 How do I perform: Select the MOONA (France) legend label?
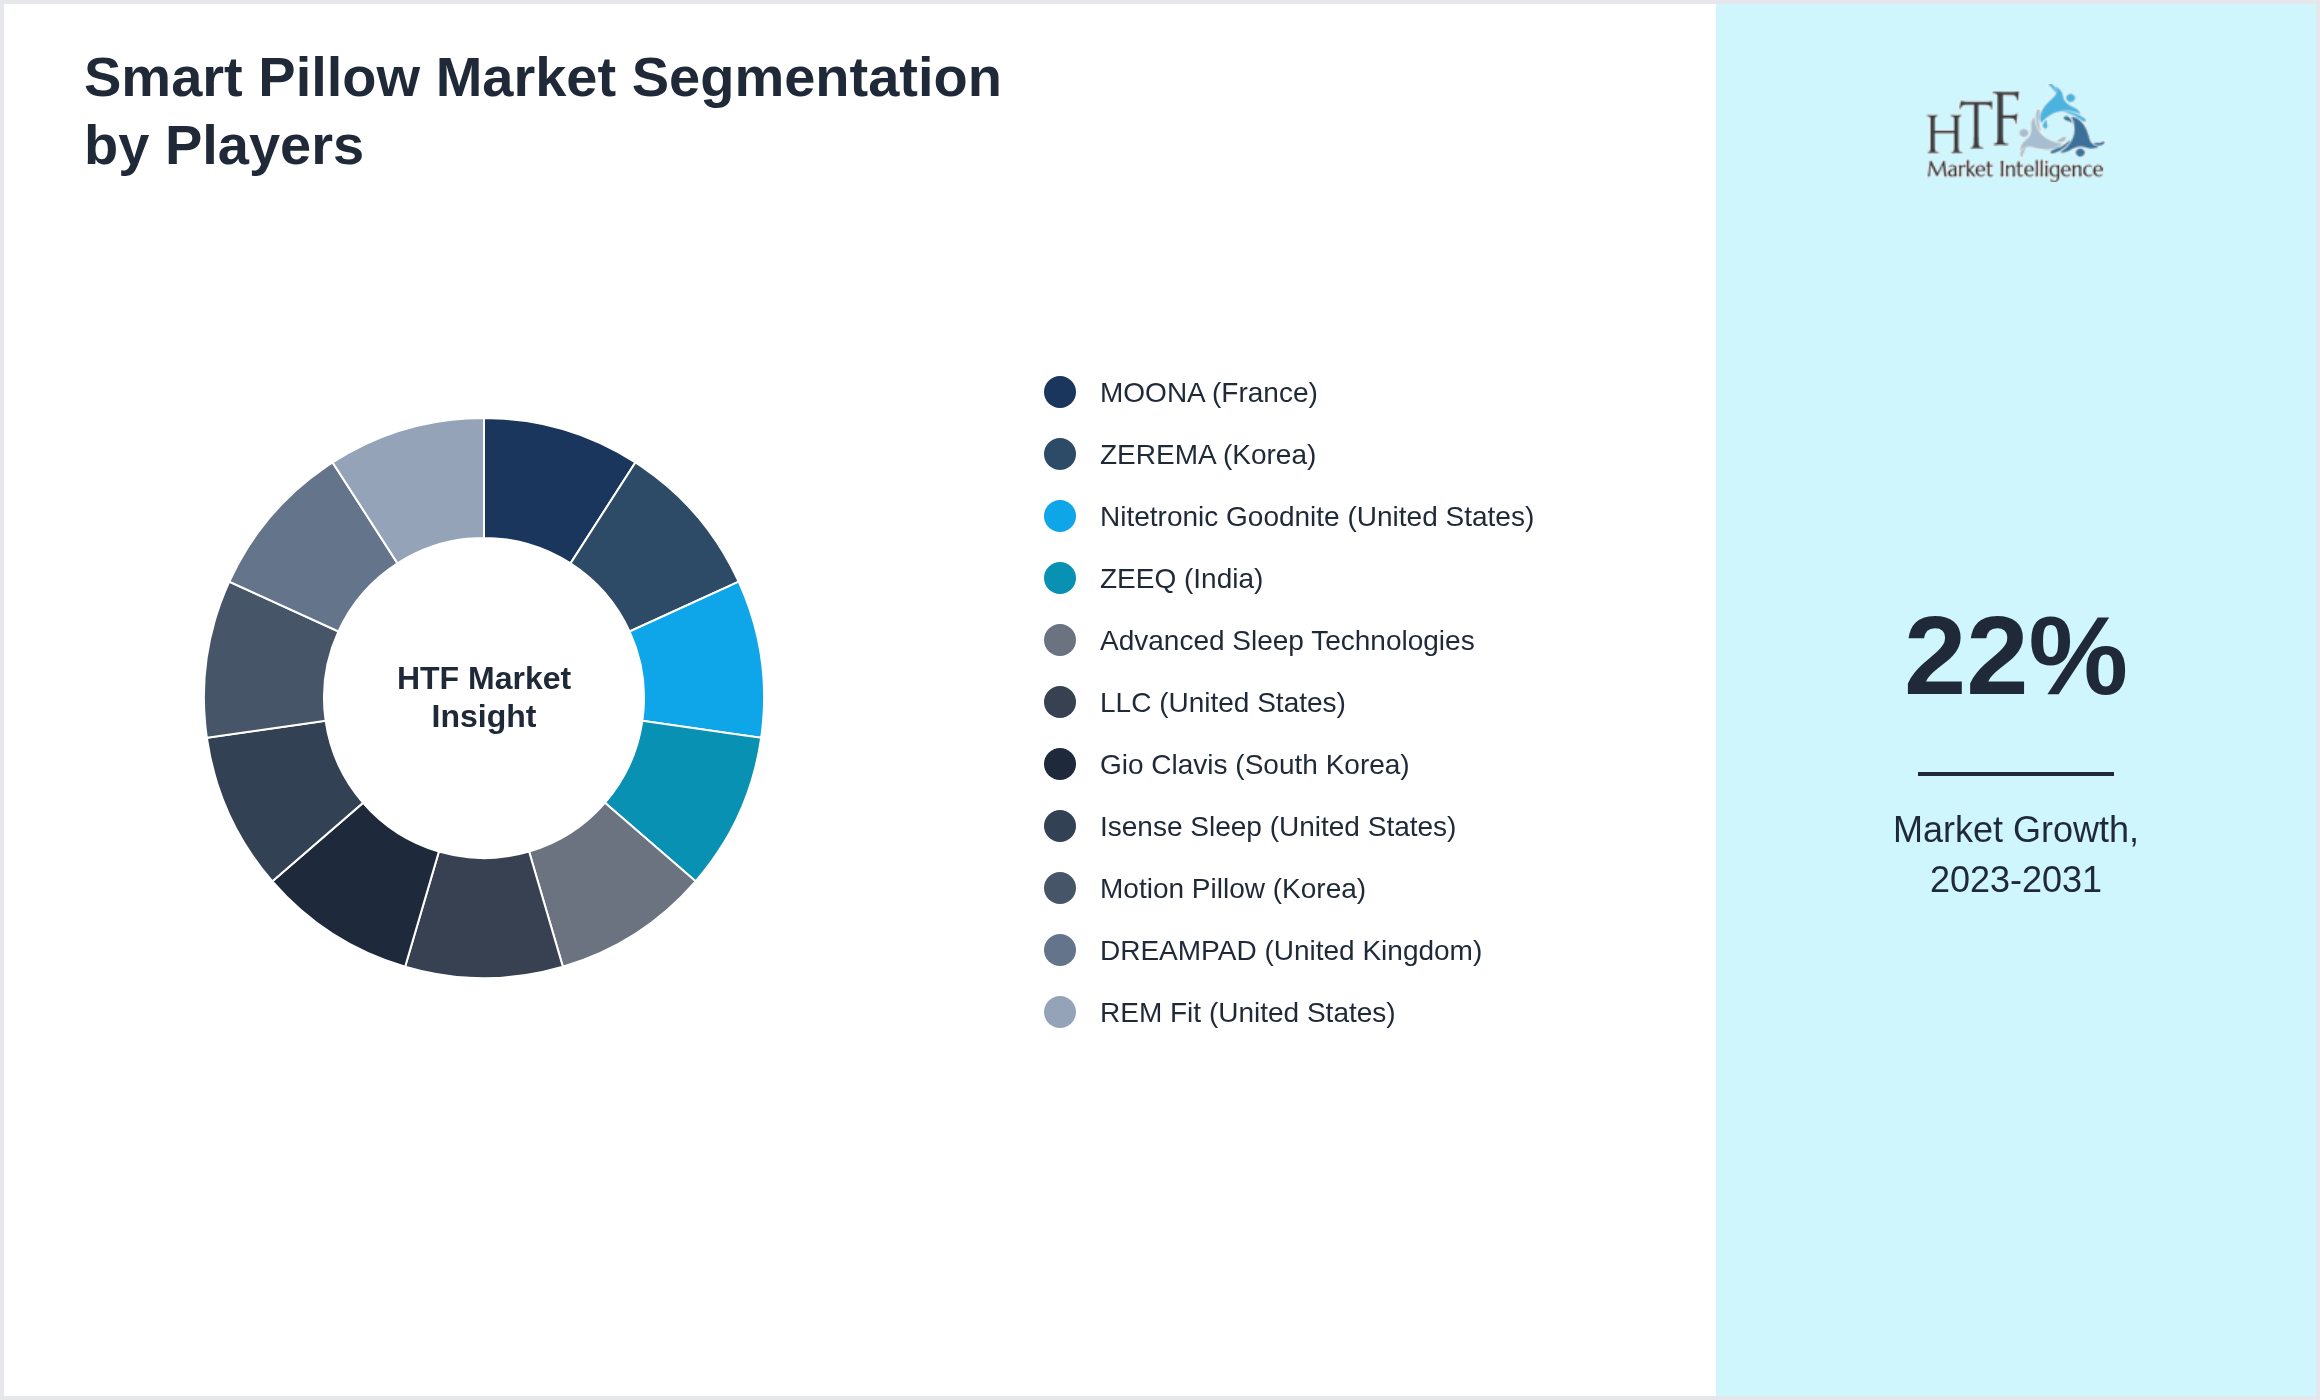pyautogui.click(x=1208, y=393)
